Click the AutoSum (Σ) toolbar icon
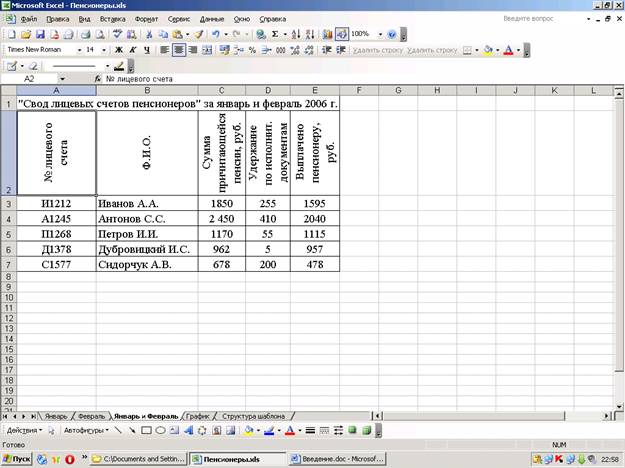The image size is (625, 468). tap(276, 33)
